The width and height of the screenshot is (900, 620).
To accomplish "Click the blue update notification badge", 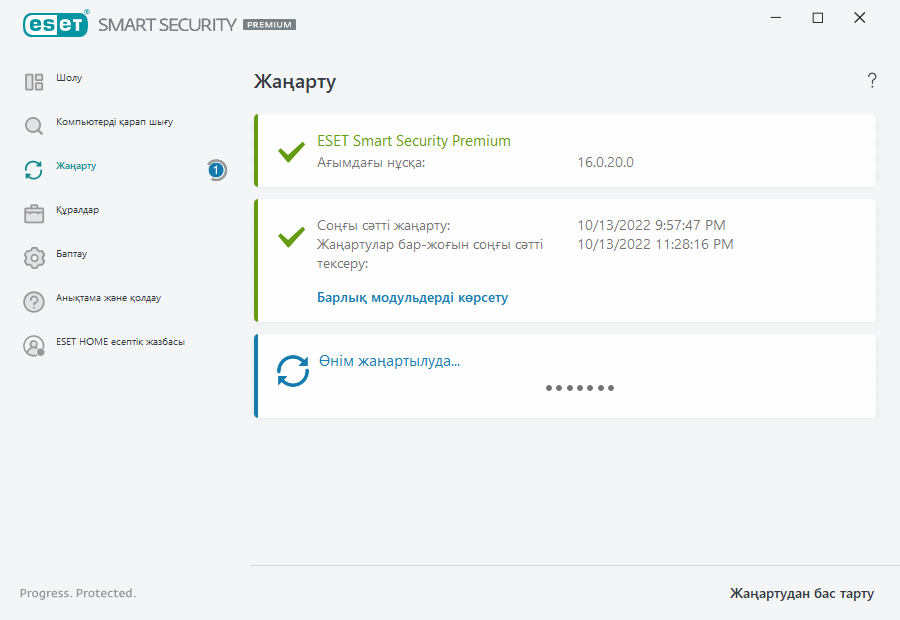I will point(216,170).
